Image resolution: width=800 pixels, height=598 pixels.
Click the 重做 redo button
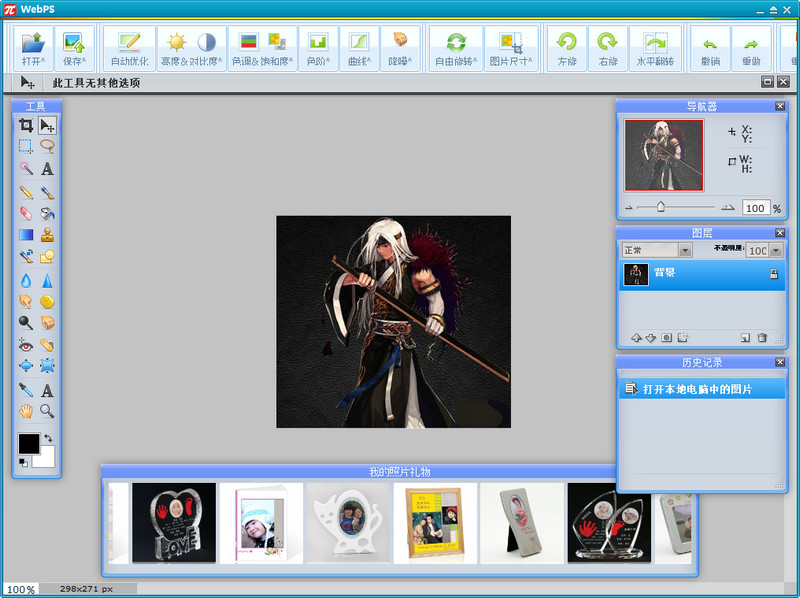(x=751, y=49)
